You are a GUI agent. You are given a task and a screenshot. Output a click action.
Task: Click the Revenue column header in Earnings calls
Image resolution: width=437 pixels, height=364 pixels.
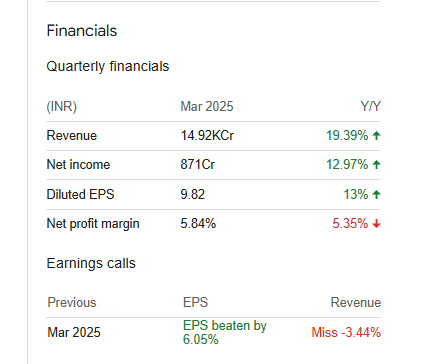(356, 303)
